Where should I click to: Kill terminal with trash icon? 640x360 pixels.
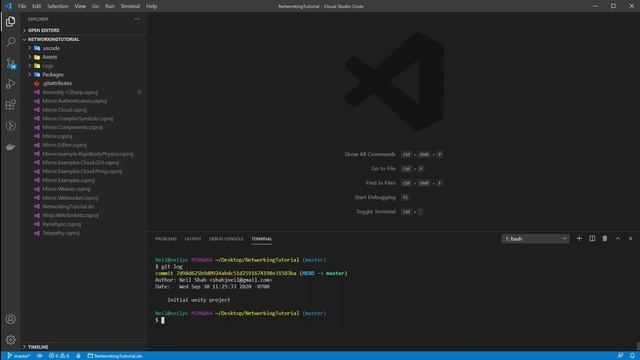(x=605, y=239)
